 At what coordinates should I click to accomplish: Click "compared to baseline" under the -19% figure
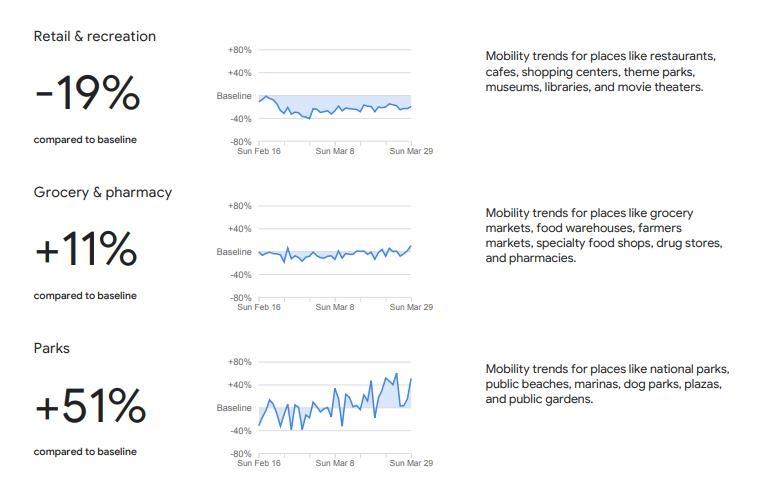pos(85,140)
